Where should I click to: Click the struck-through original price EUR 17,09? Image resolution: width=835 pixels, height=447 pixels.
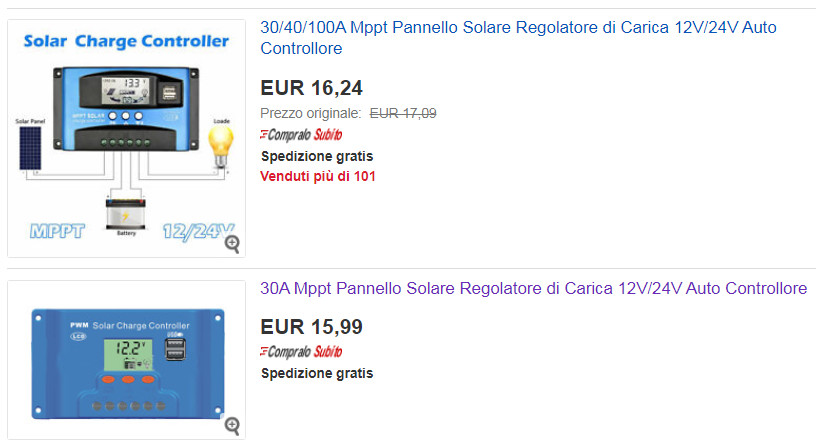coord(403,114)
